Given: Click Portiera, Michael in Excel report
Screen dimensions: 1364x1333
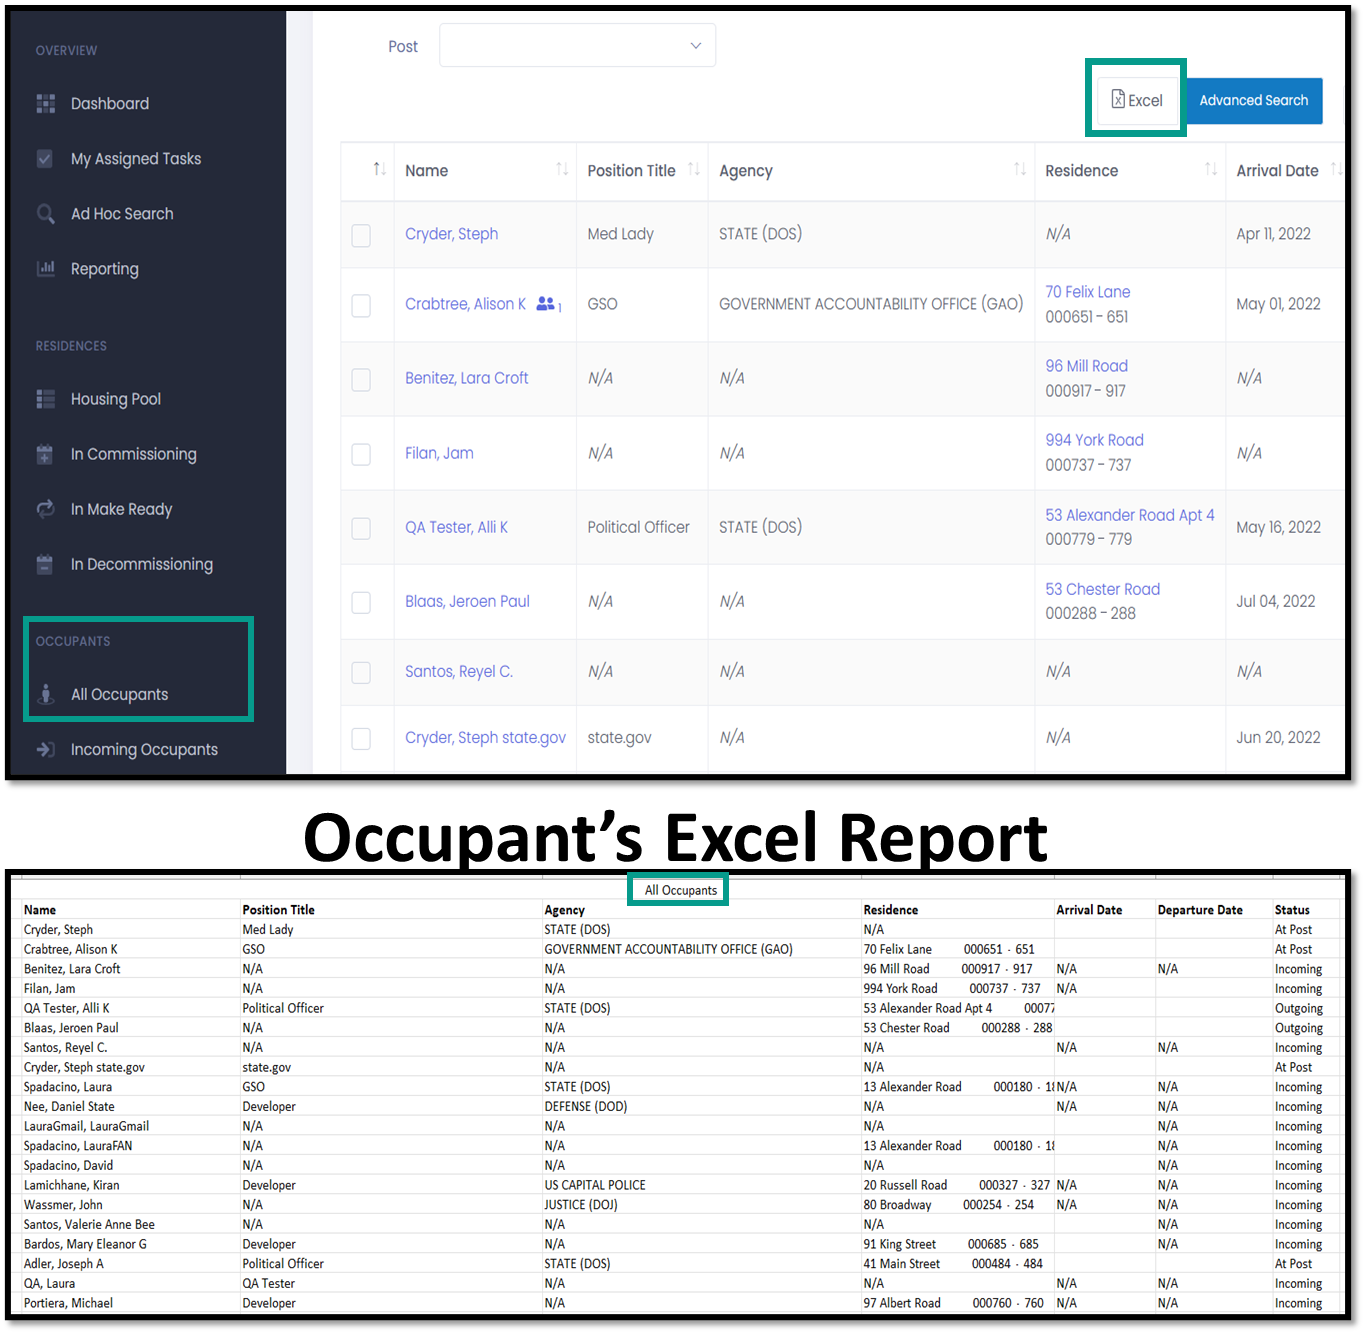Looking at the screenshot, I should pos(68,1302).
